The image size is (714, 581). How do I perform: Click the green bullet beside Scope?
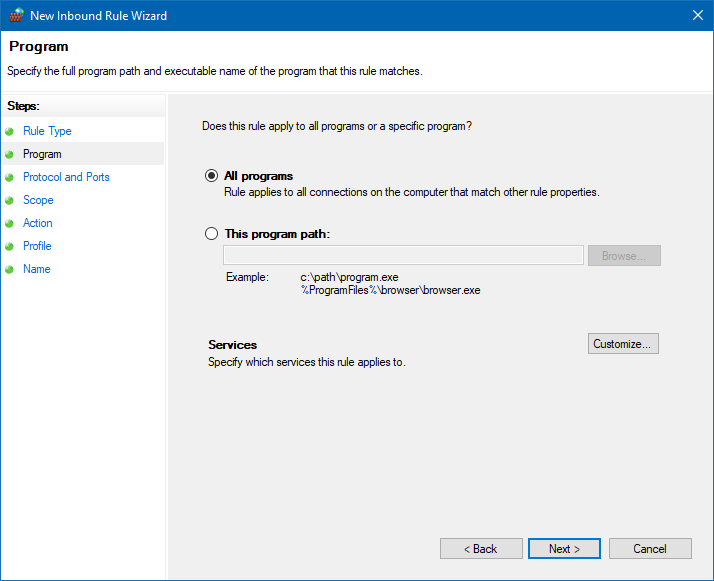[x=10, y=200]
